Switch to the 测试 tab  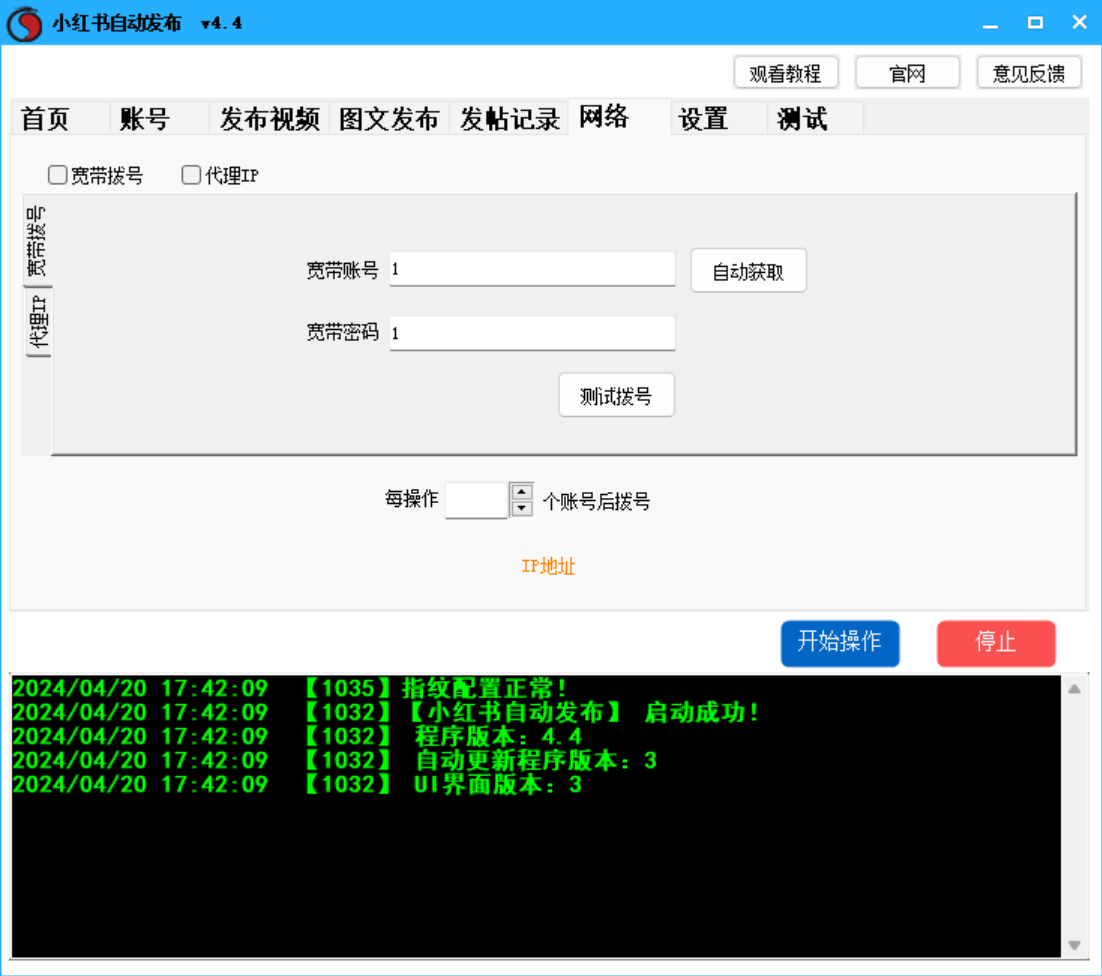(816, 118)
